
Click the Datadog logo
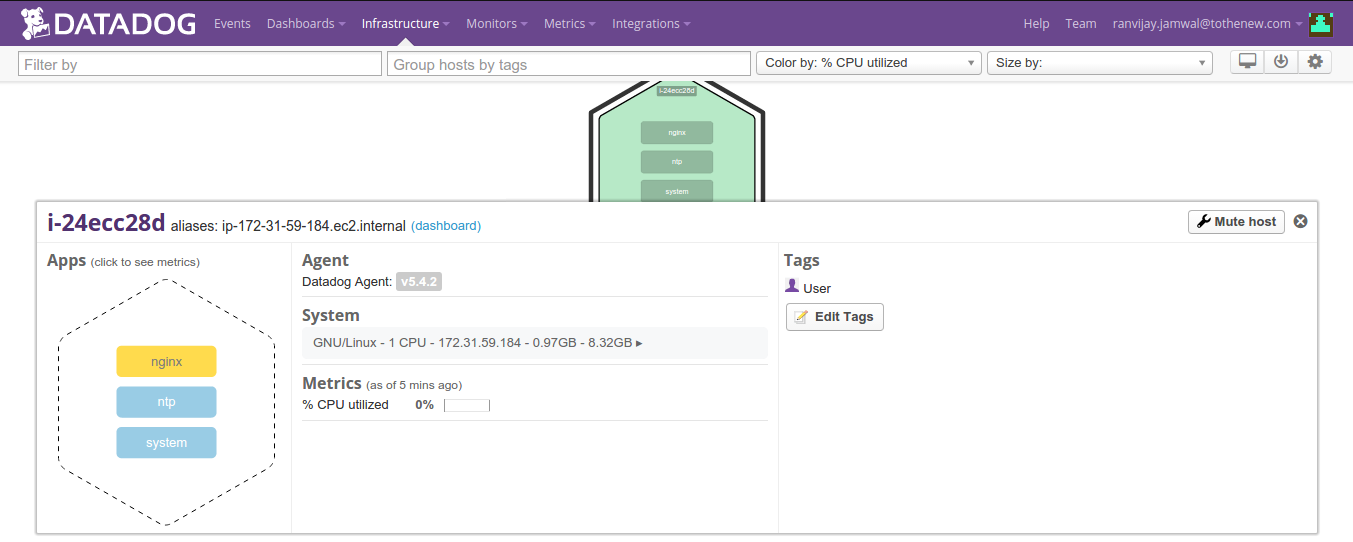tap(108, 23)
